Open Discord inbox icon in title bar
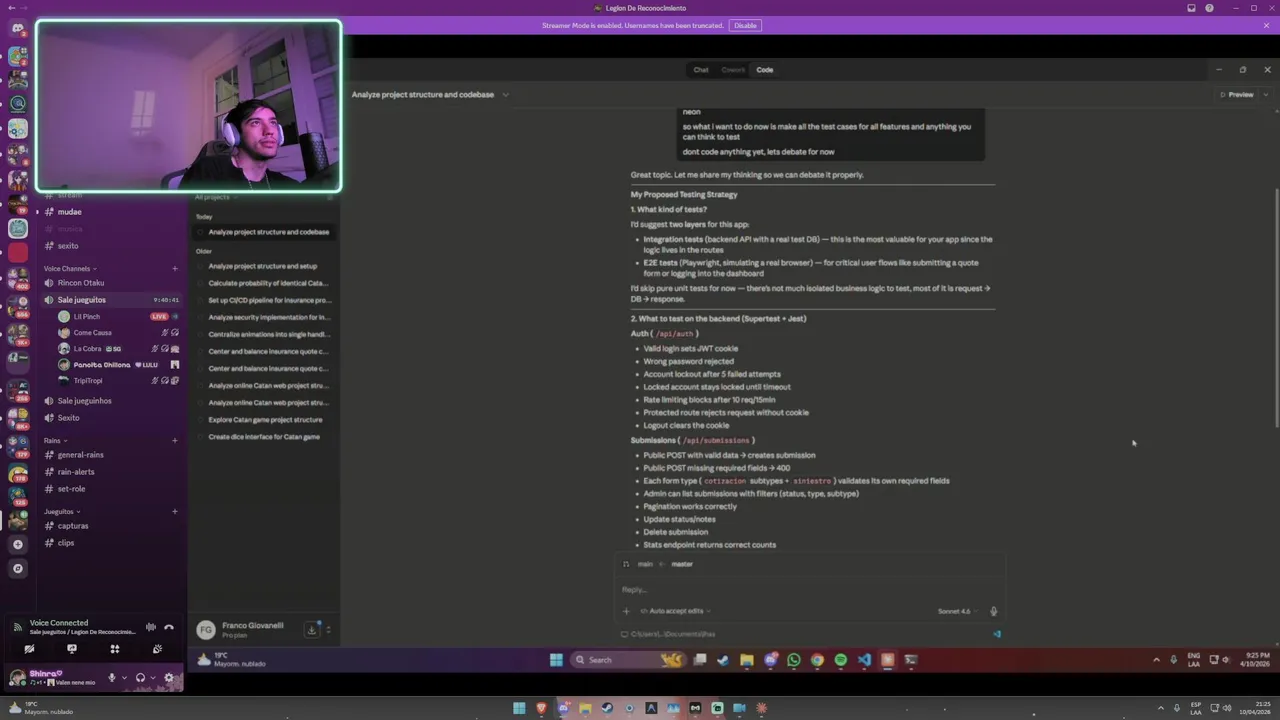1280x720 pixels. [1191, 8]
